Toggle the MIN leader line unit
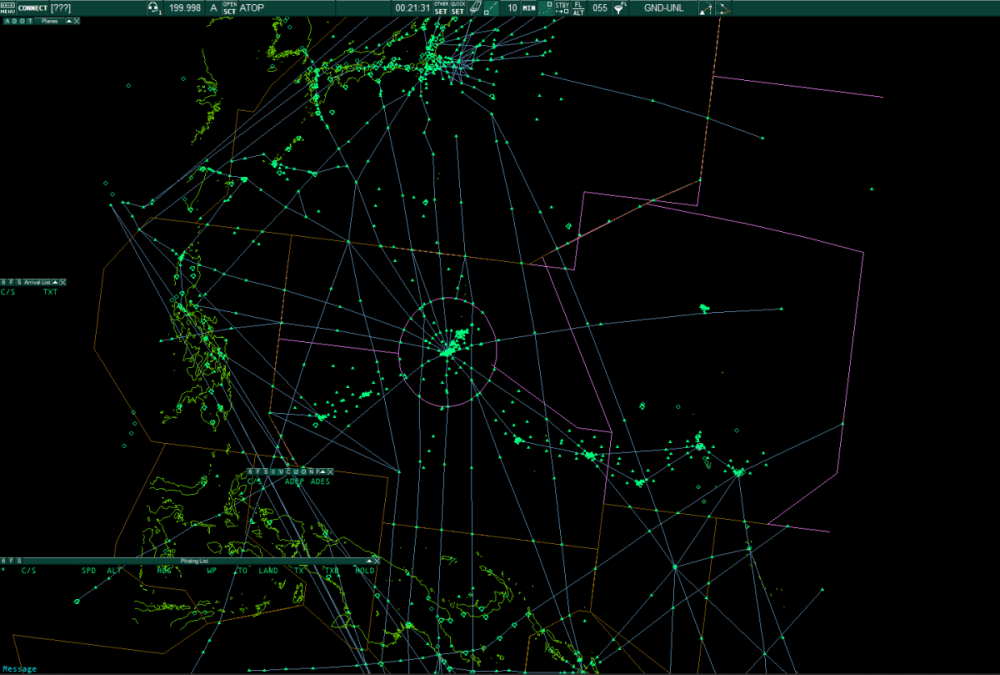Screen dimensions: 1000x675 click(x=528, y=7)
